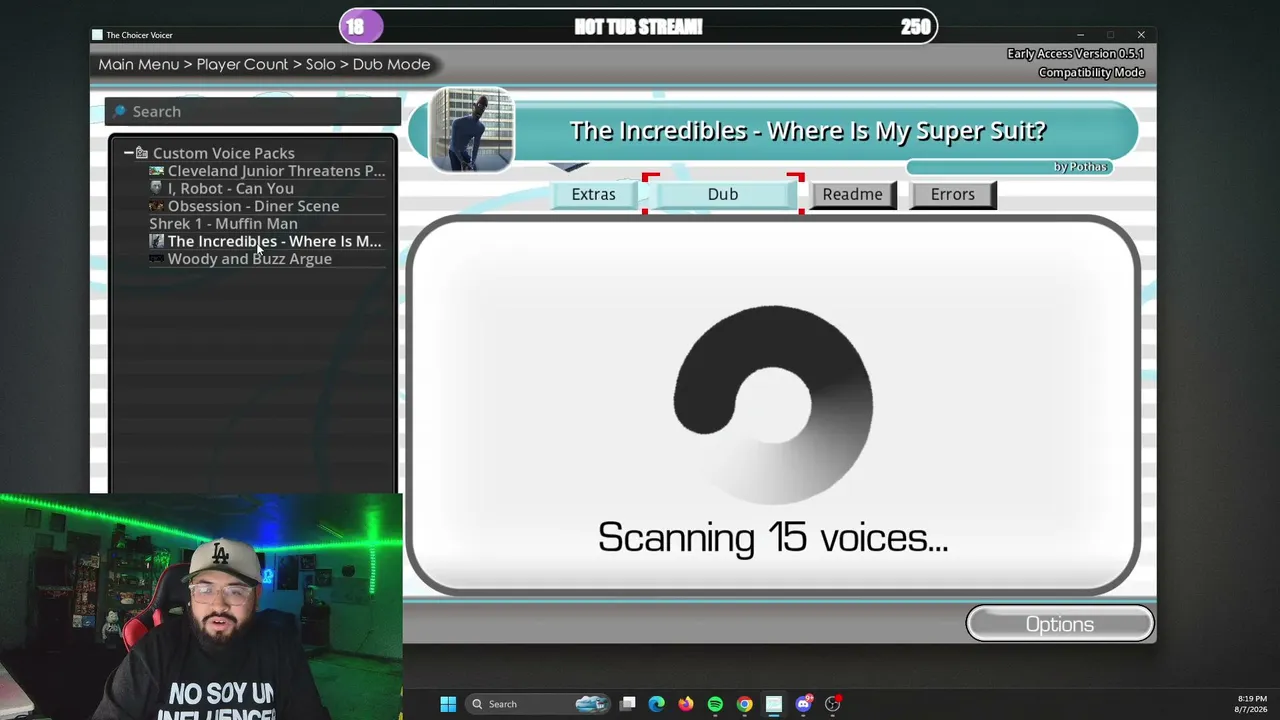The height and width of the screenshot is (720, 1280).
Task: Open the Windows Start menu
Action: tap(448, 704)
